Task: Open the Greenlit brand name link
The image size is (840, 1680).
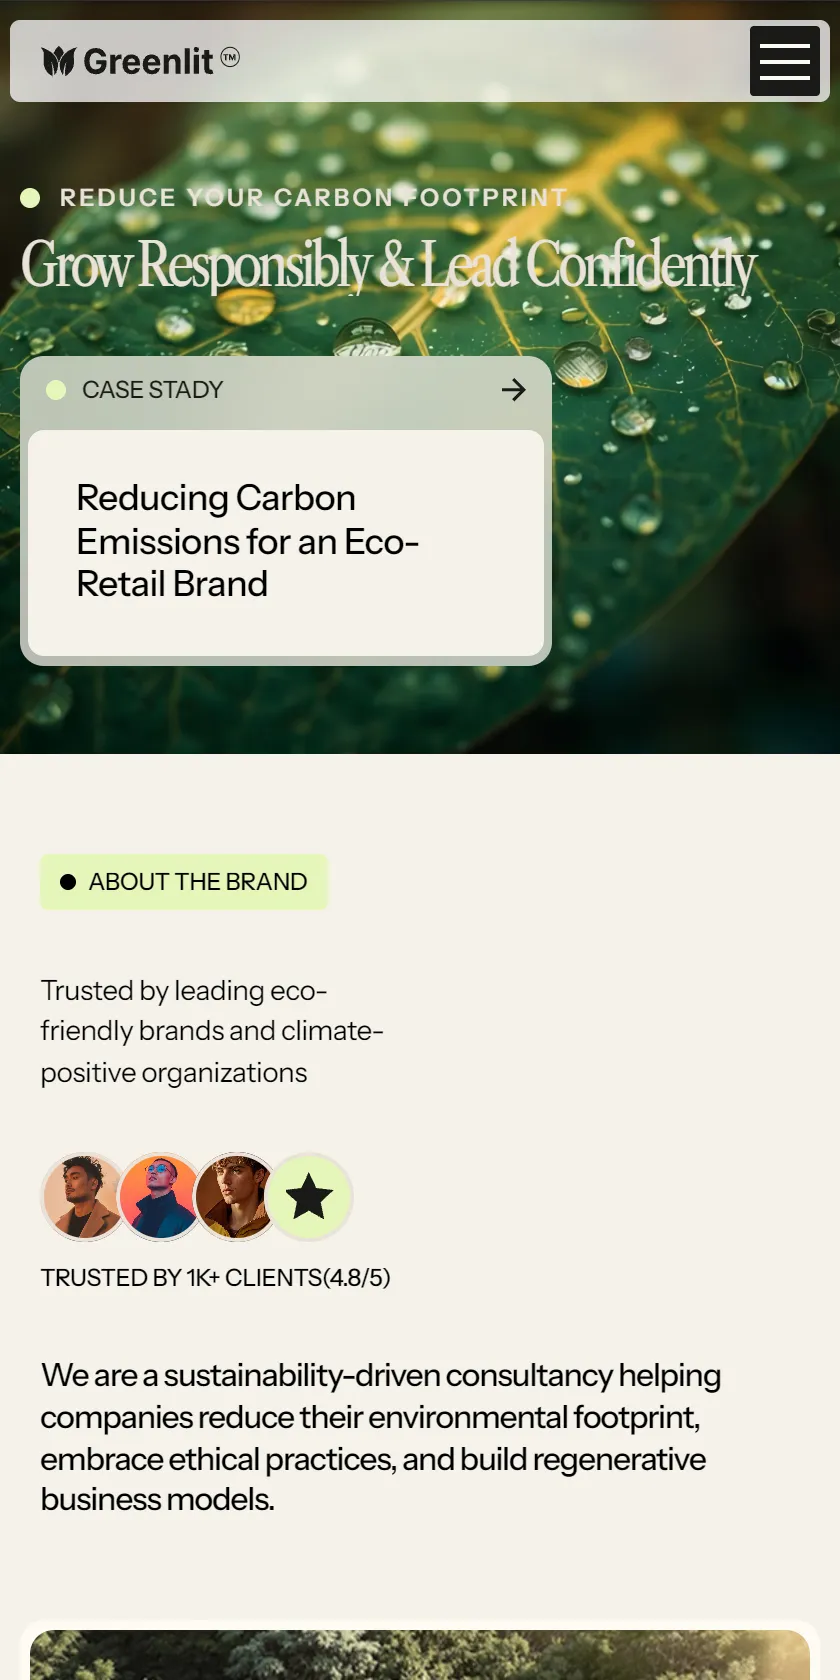Action: pyautogui.click(x=148, y=62)
